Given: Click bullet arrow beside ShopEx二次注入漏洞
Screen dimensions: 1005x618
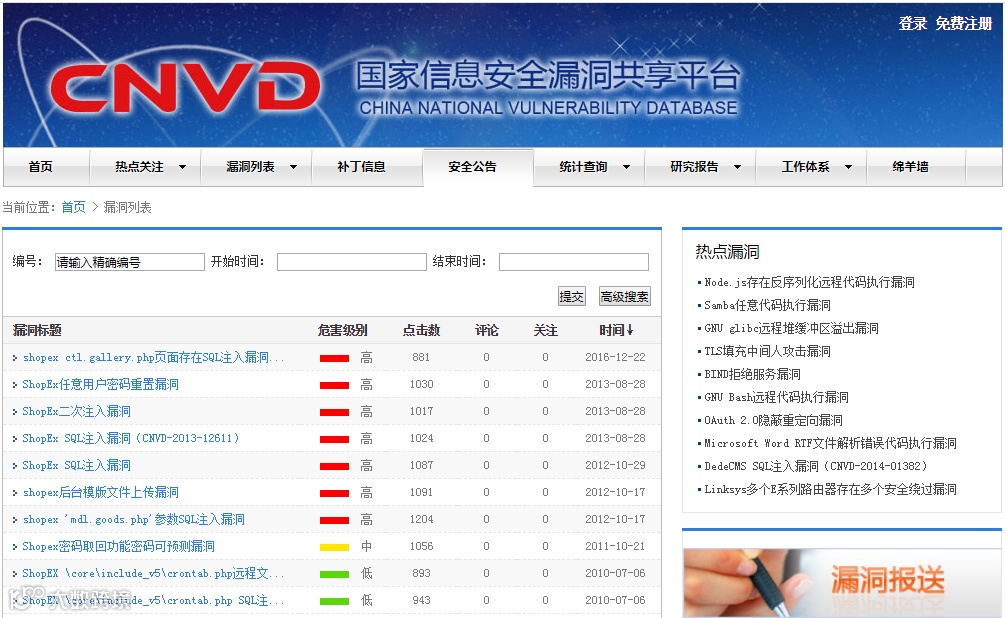Looking at the screenshot, I should (15, 412).
